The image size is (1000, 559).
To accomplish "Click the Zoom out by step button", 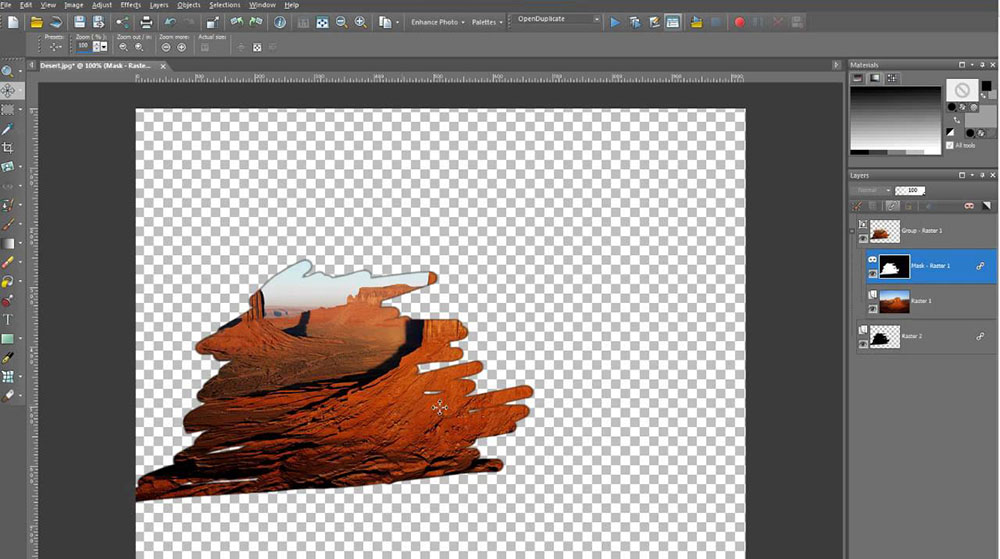I will [x=123, y=47].
